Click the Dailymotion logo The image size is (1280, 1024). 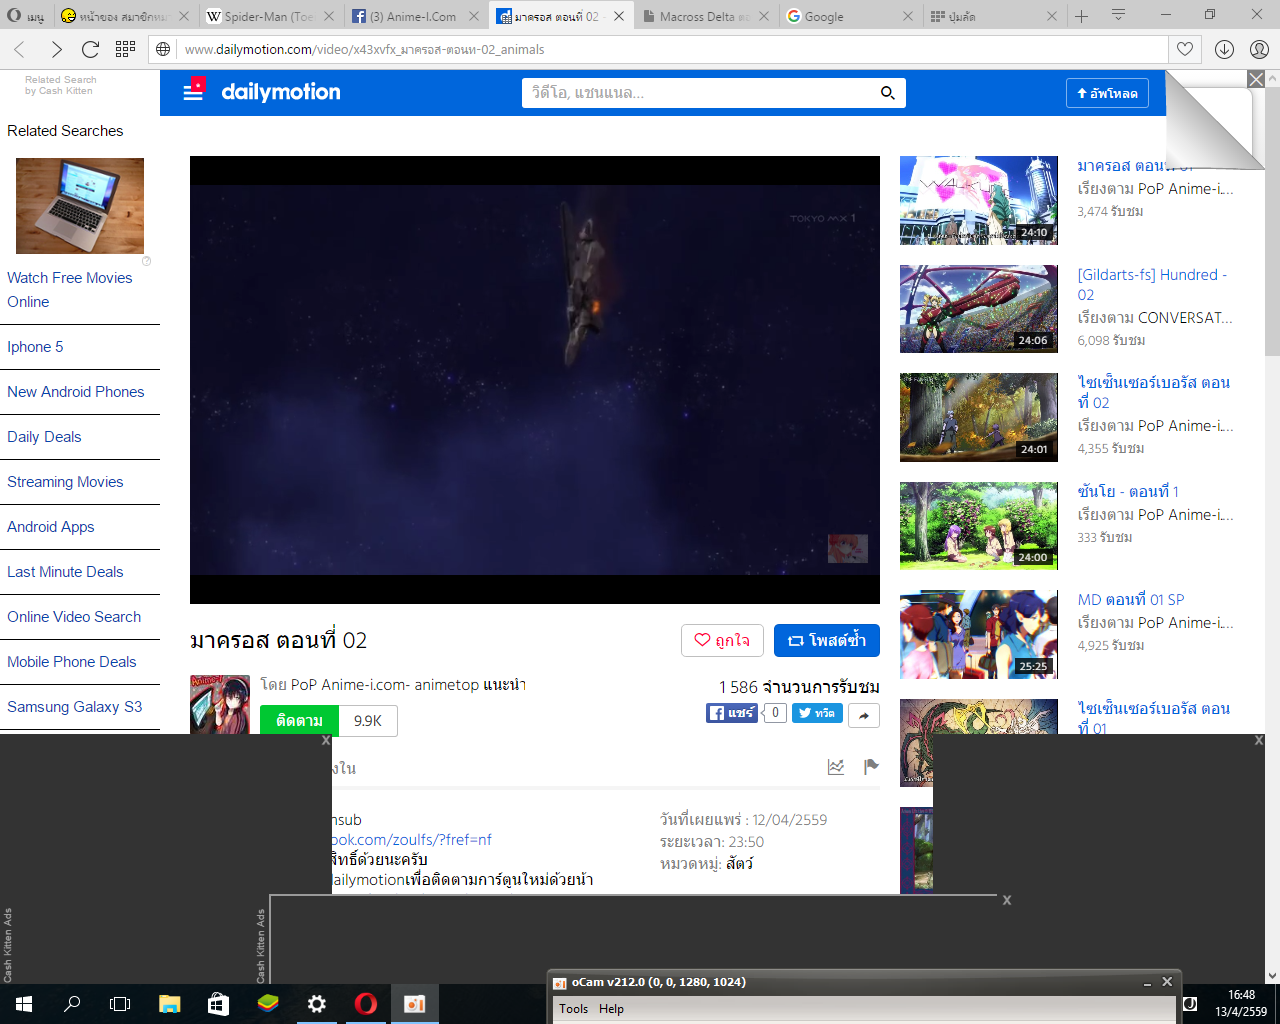coord(281,92)
